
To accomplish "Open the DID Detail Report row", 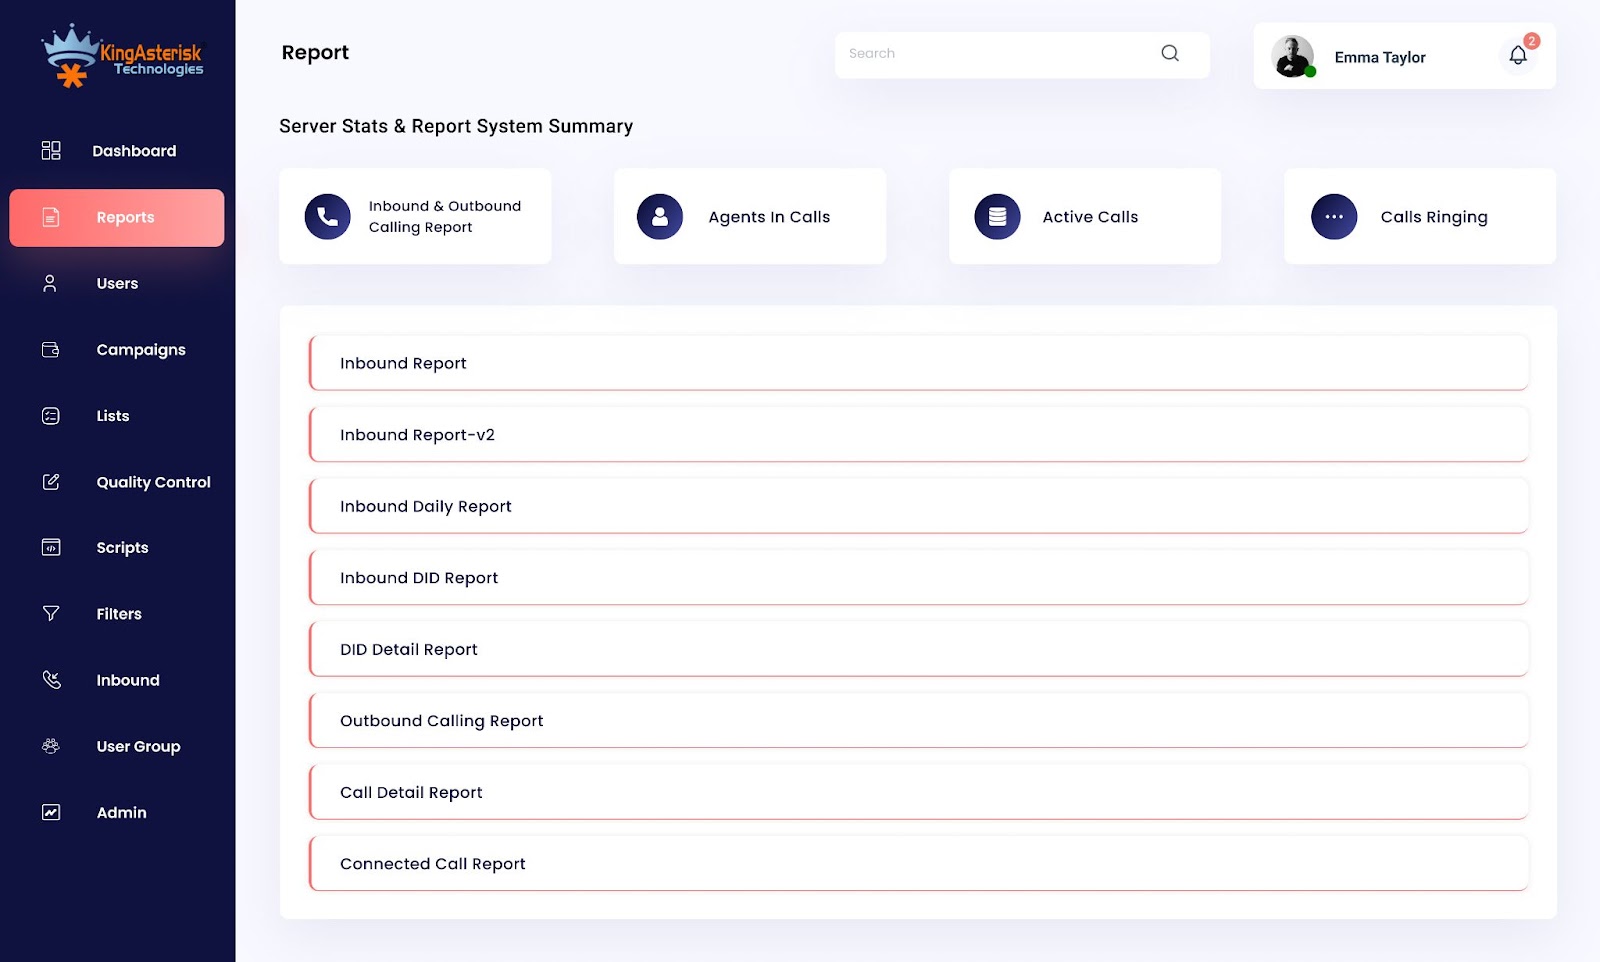I will 919,649.
